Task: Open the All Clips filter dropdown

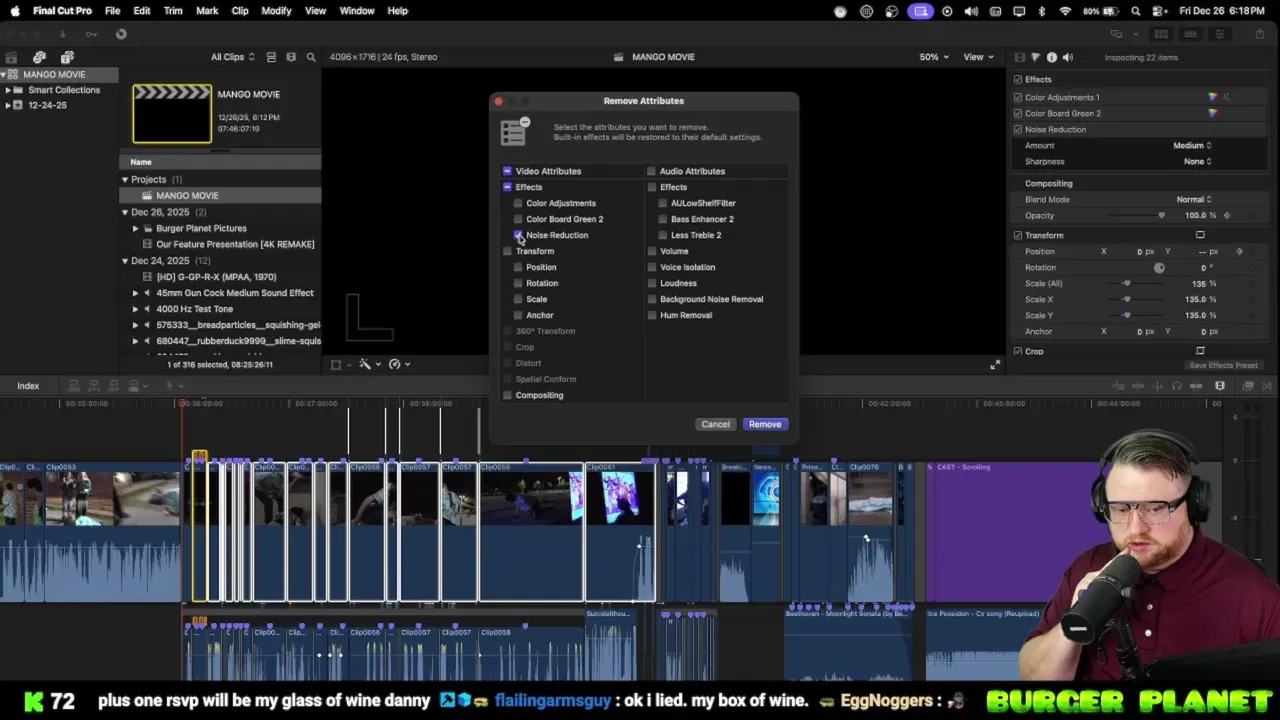Action: [232, 57]
